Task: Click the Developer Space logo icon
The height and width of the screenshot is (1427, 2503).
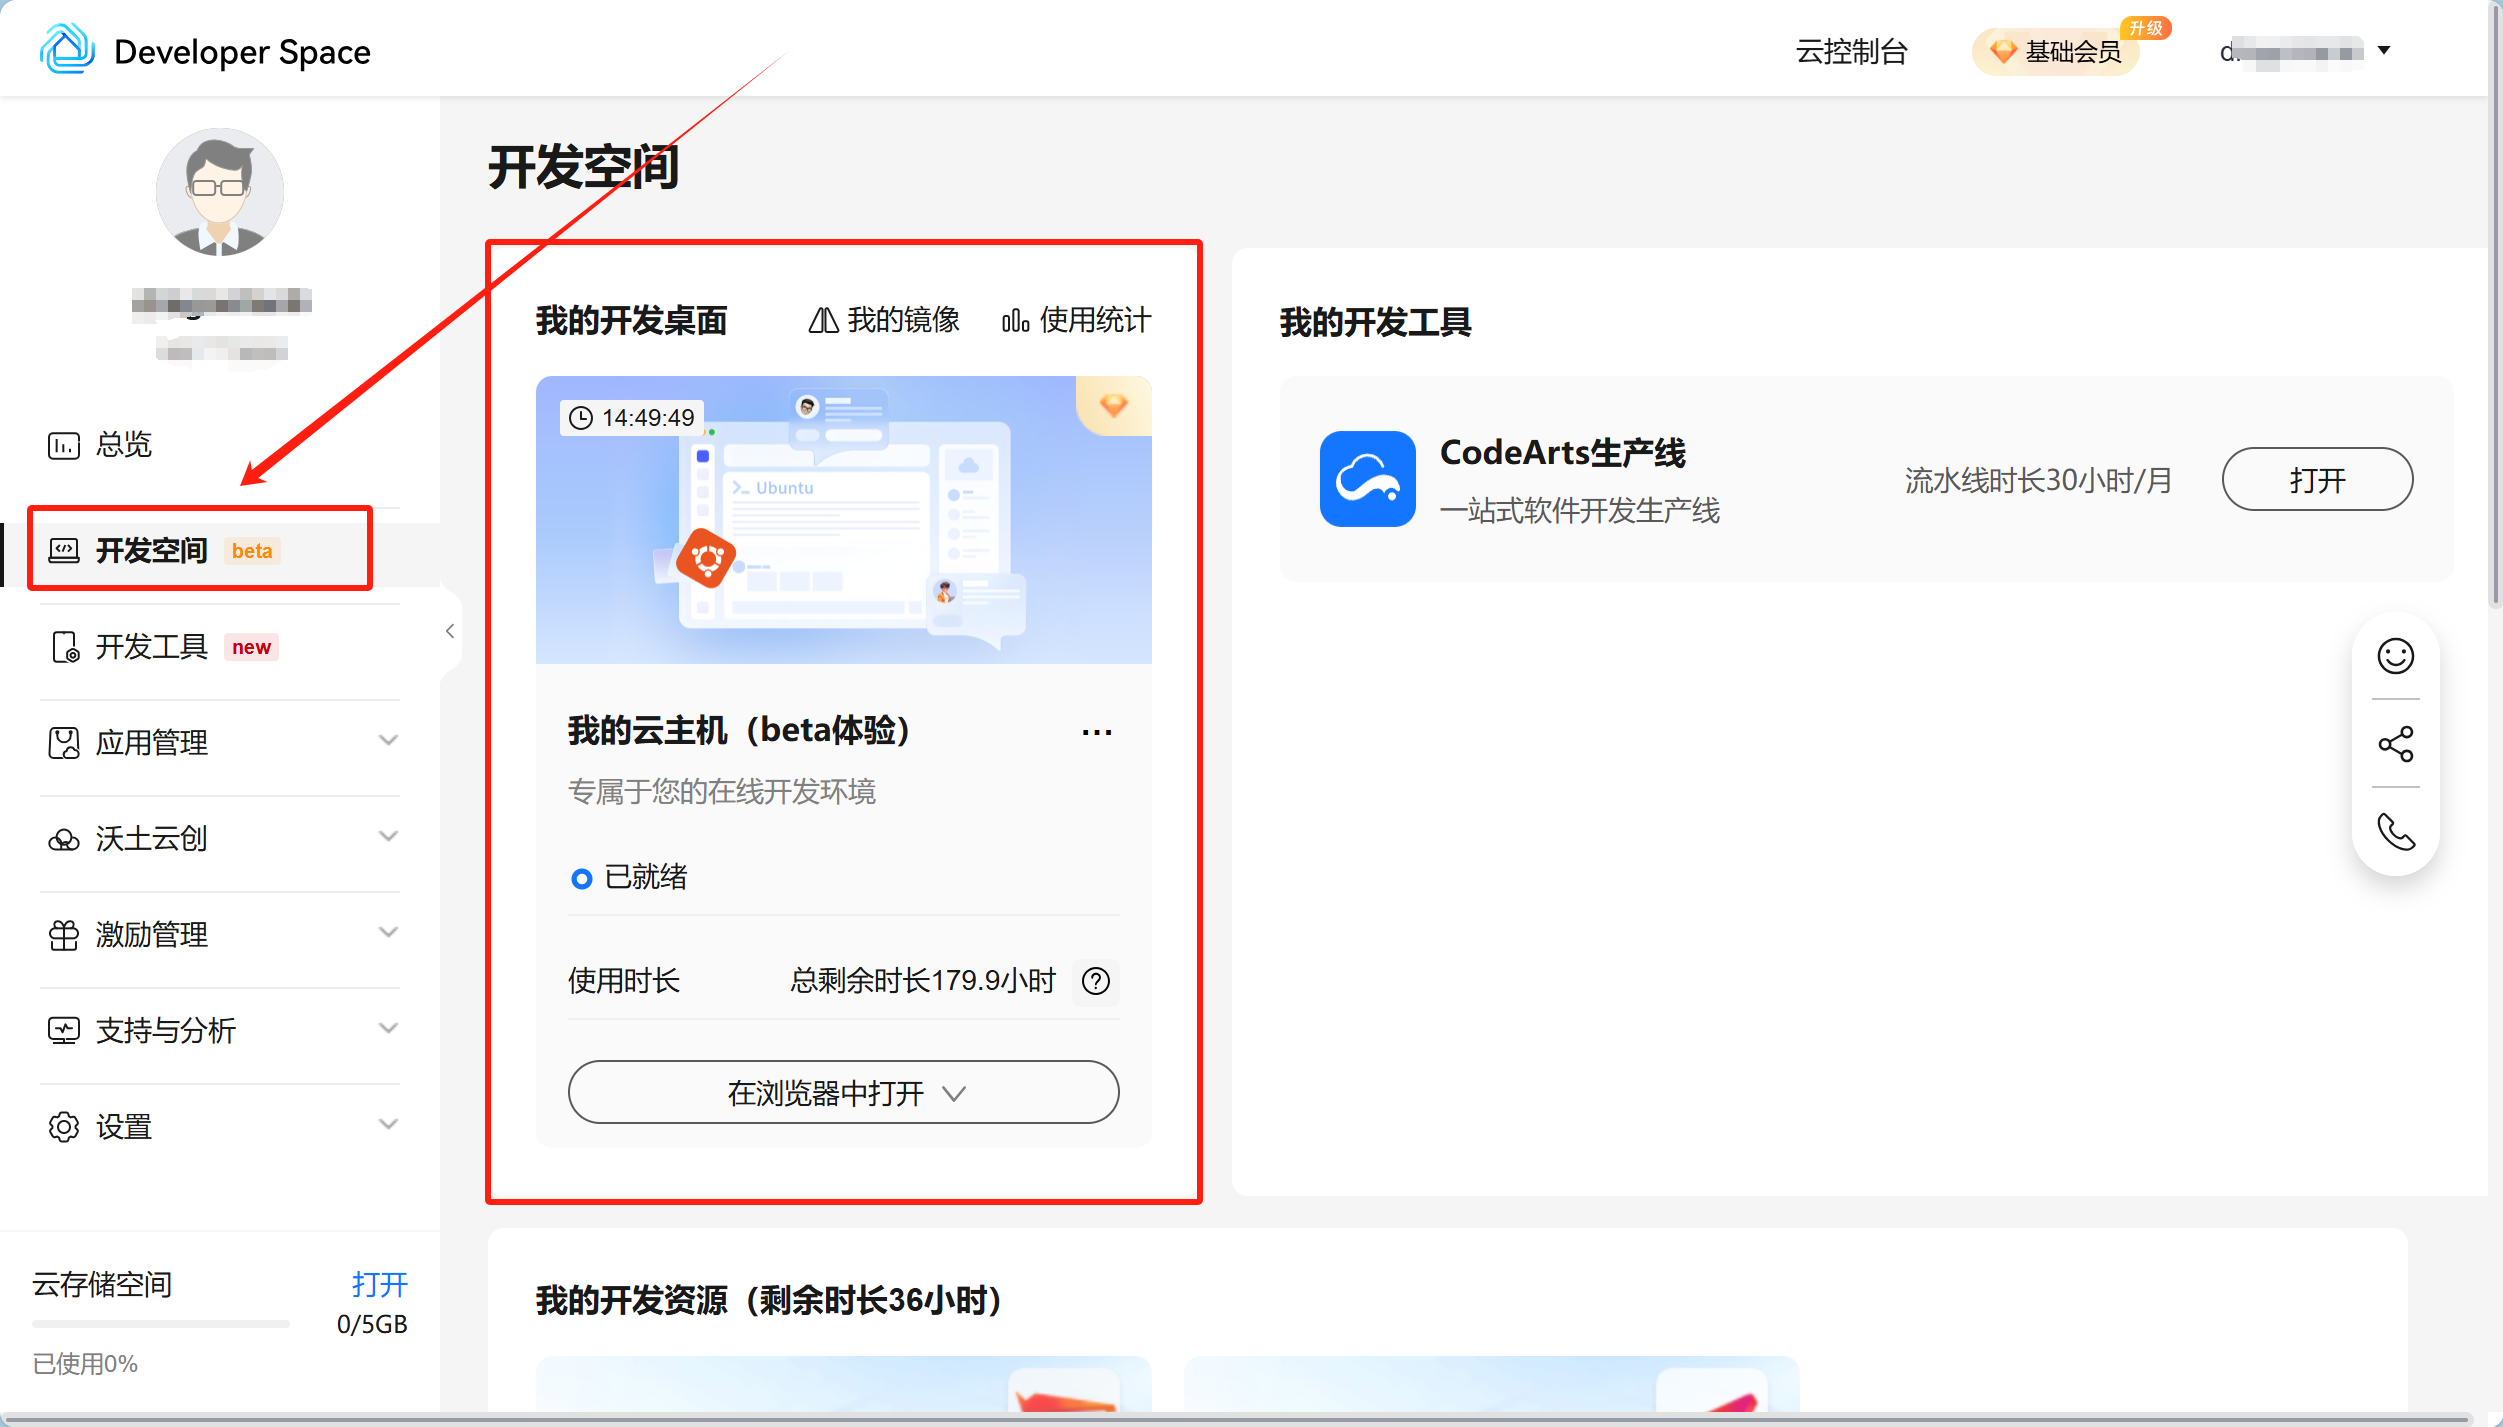Action: [67, 50]
